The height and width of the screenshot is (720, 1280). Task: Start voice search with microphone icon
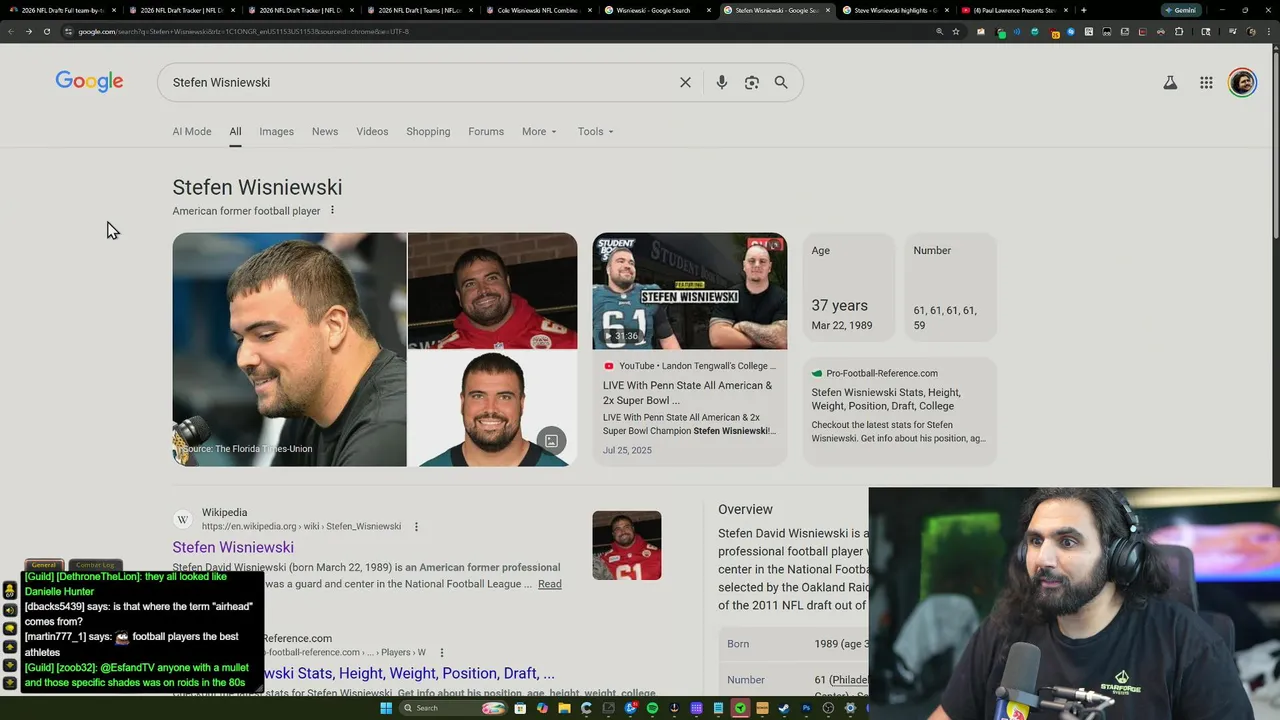click(x=721, y=82)
